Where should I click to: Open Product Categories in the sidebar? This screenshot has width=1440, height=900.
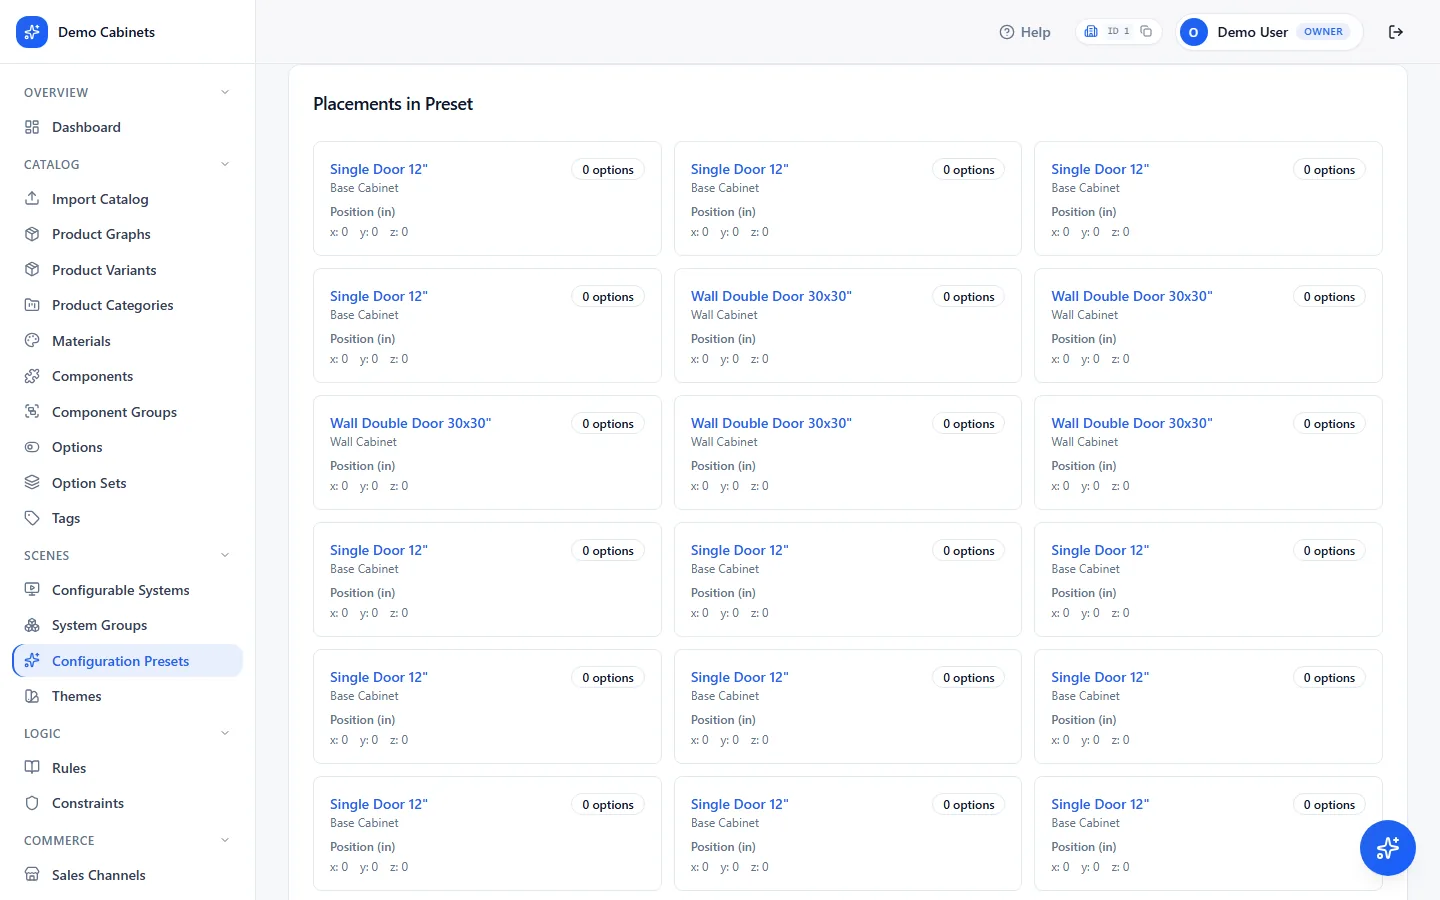tap(128, 305)
